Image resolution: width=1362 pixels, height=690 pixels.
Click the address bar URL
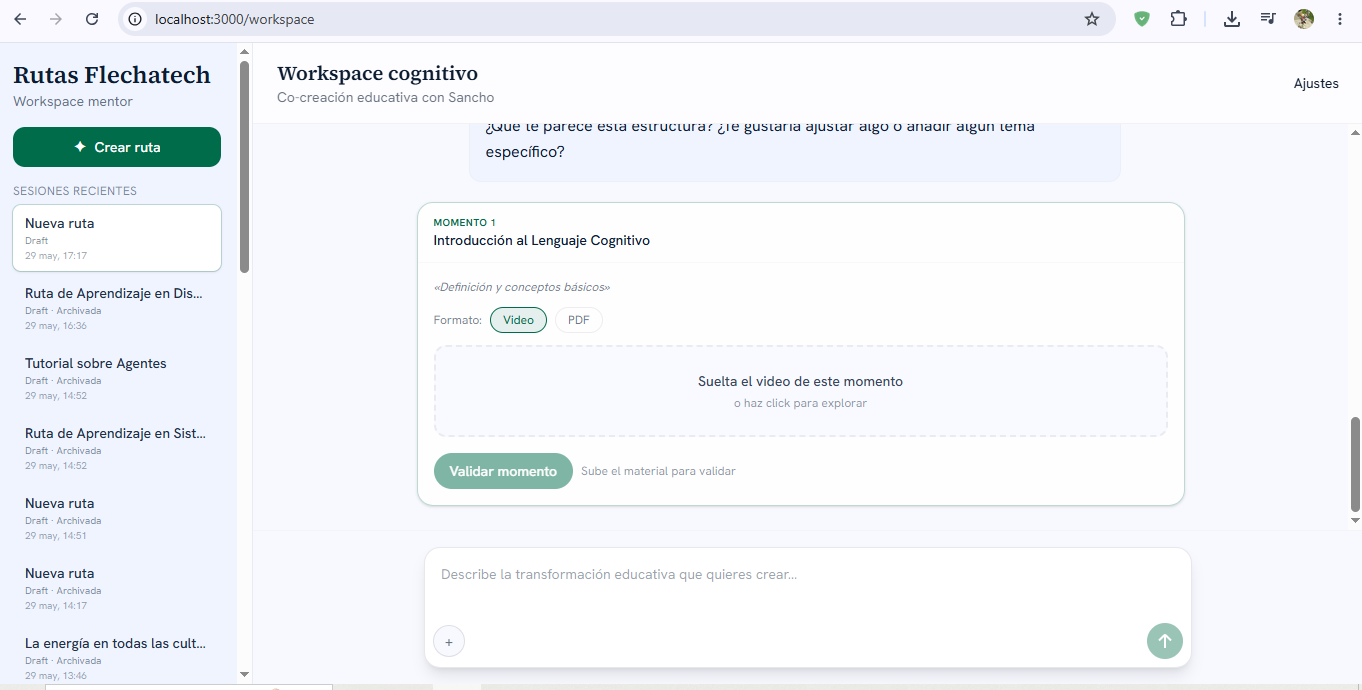tap(235, 19)
